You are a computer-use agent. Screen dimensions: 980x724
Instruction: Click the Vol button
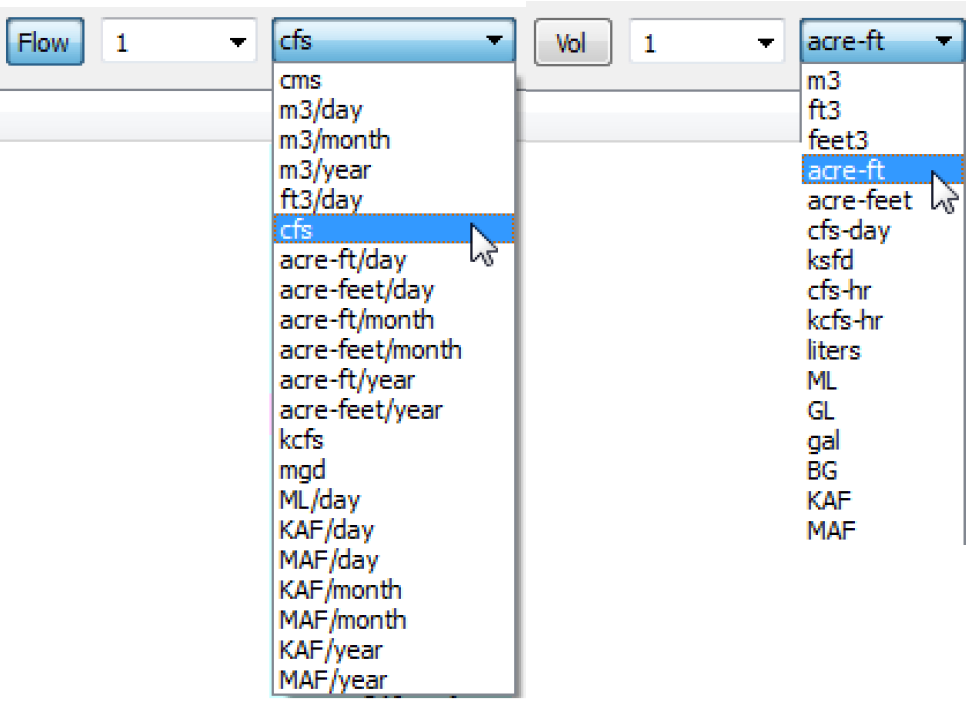571,44
